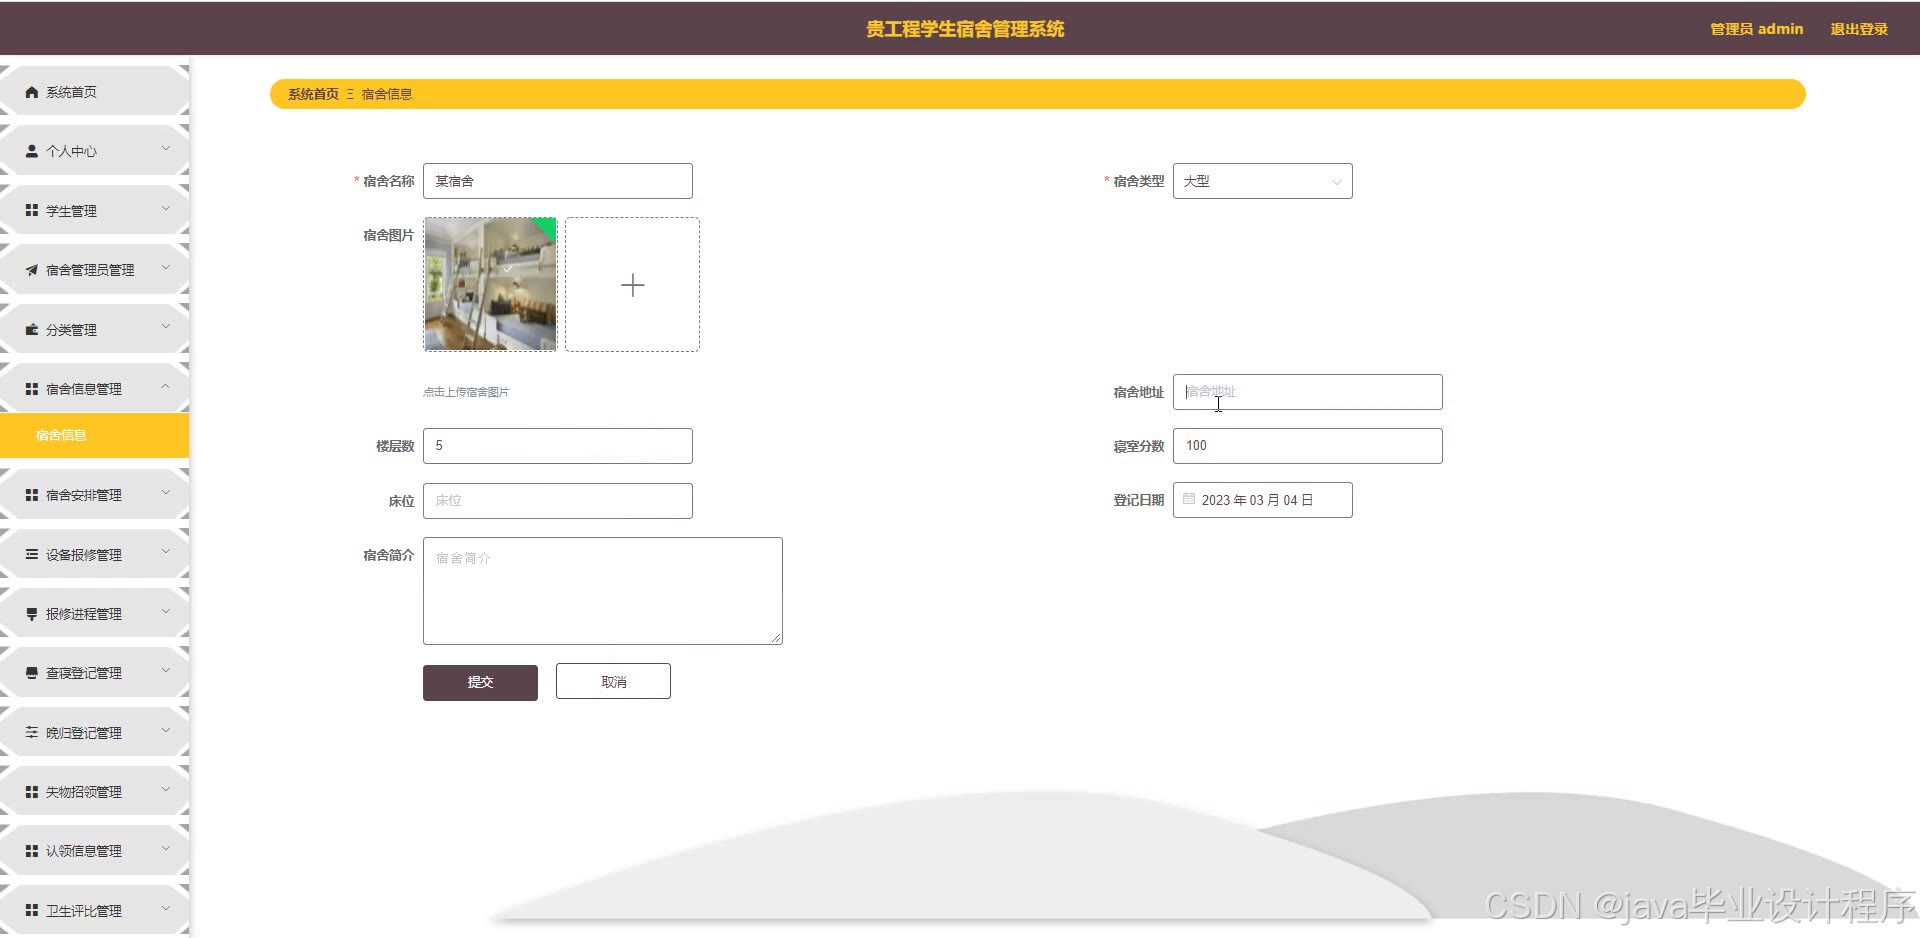Click 退出登录 to log out
The image size is (1920, 938).
pos(1859,29)
